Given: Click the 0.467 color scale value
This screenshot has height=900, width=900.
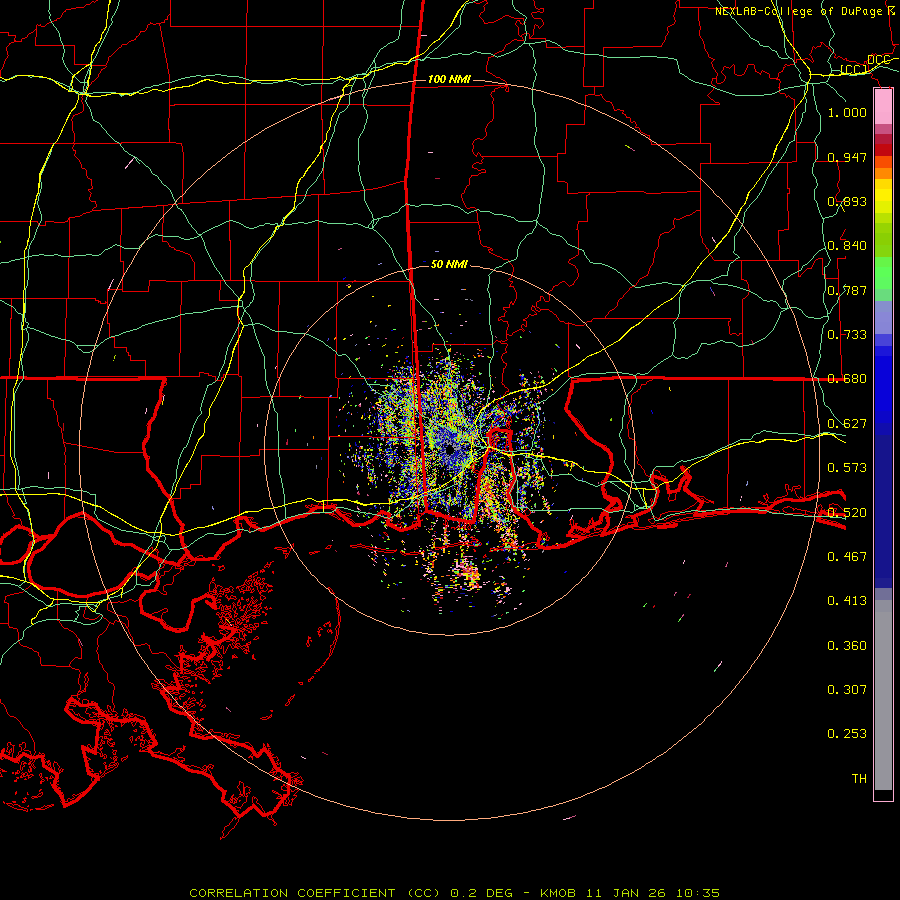Looking at the screenshot, I should click(x=847, y=557).
